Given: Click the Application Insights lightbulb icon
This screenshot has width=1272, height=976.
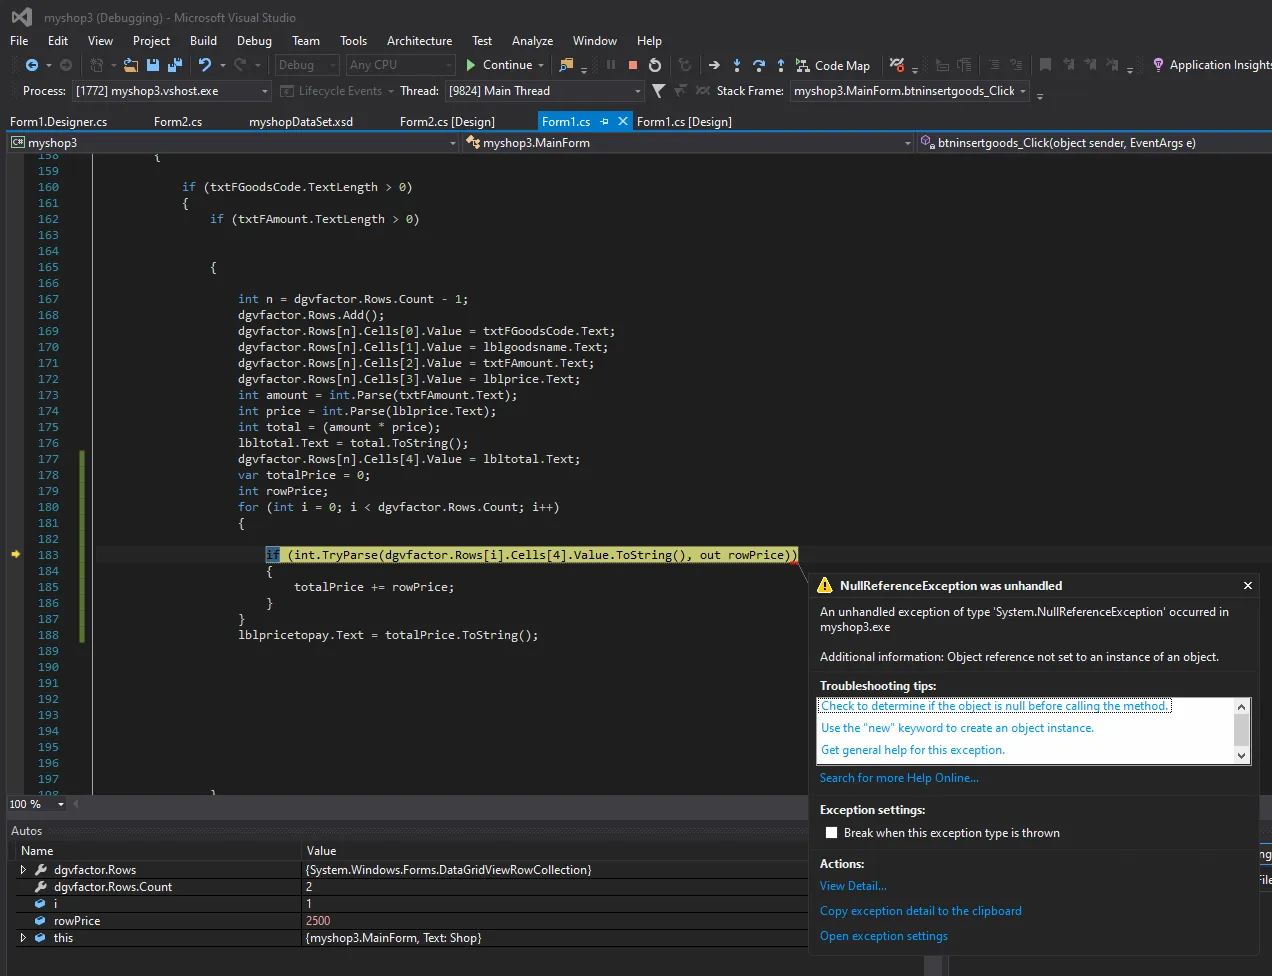Looking at the screenshot, I should point(1158,65).
